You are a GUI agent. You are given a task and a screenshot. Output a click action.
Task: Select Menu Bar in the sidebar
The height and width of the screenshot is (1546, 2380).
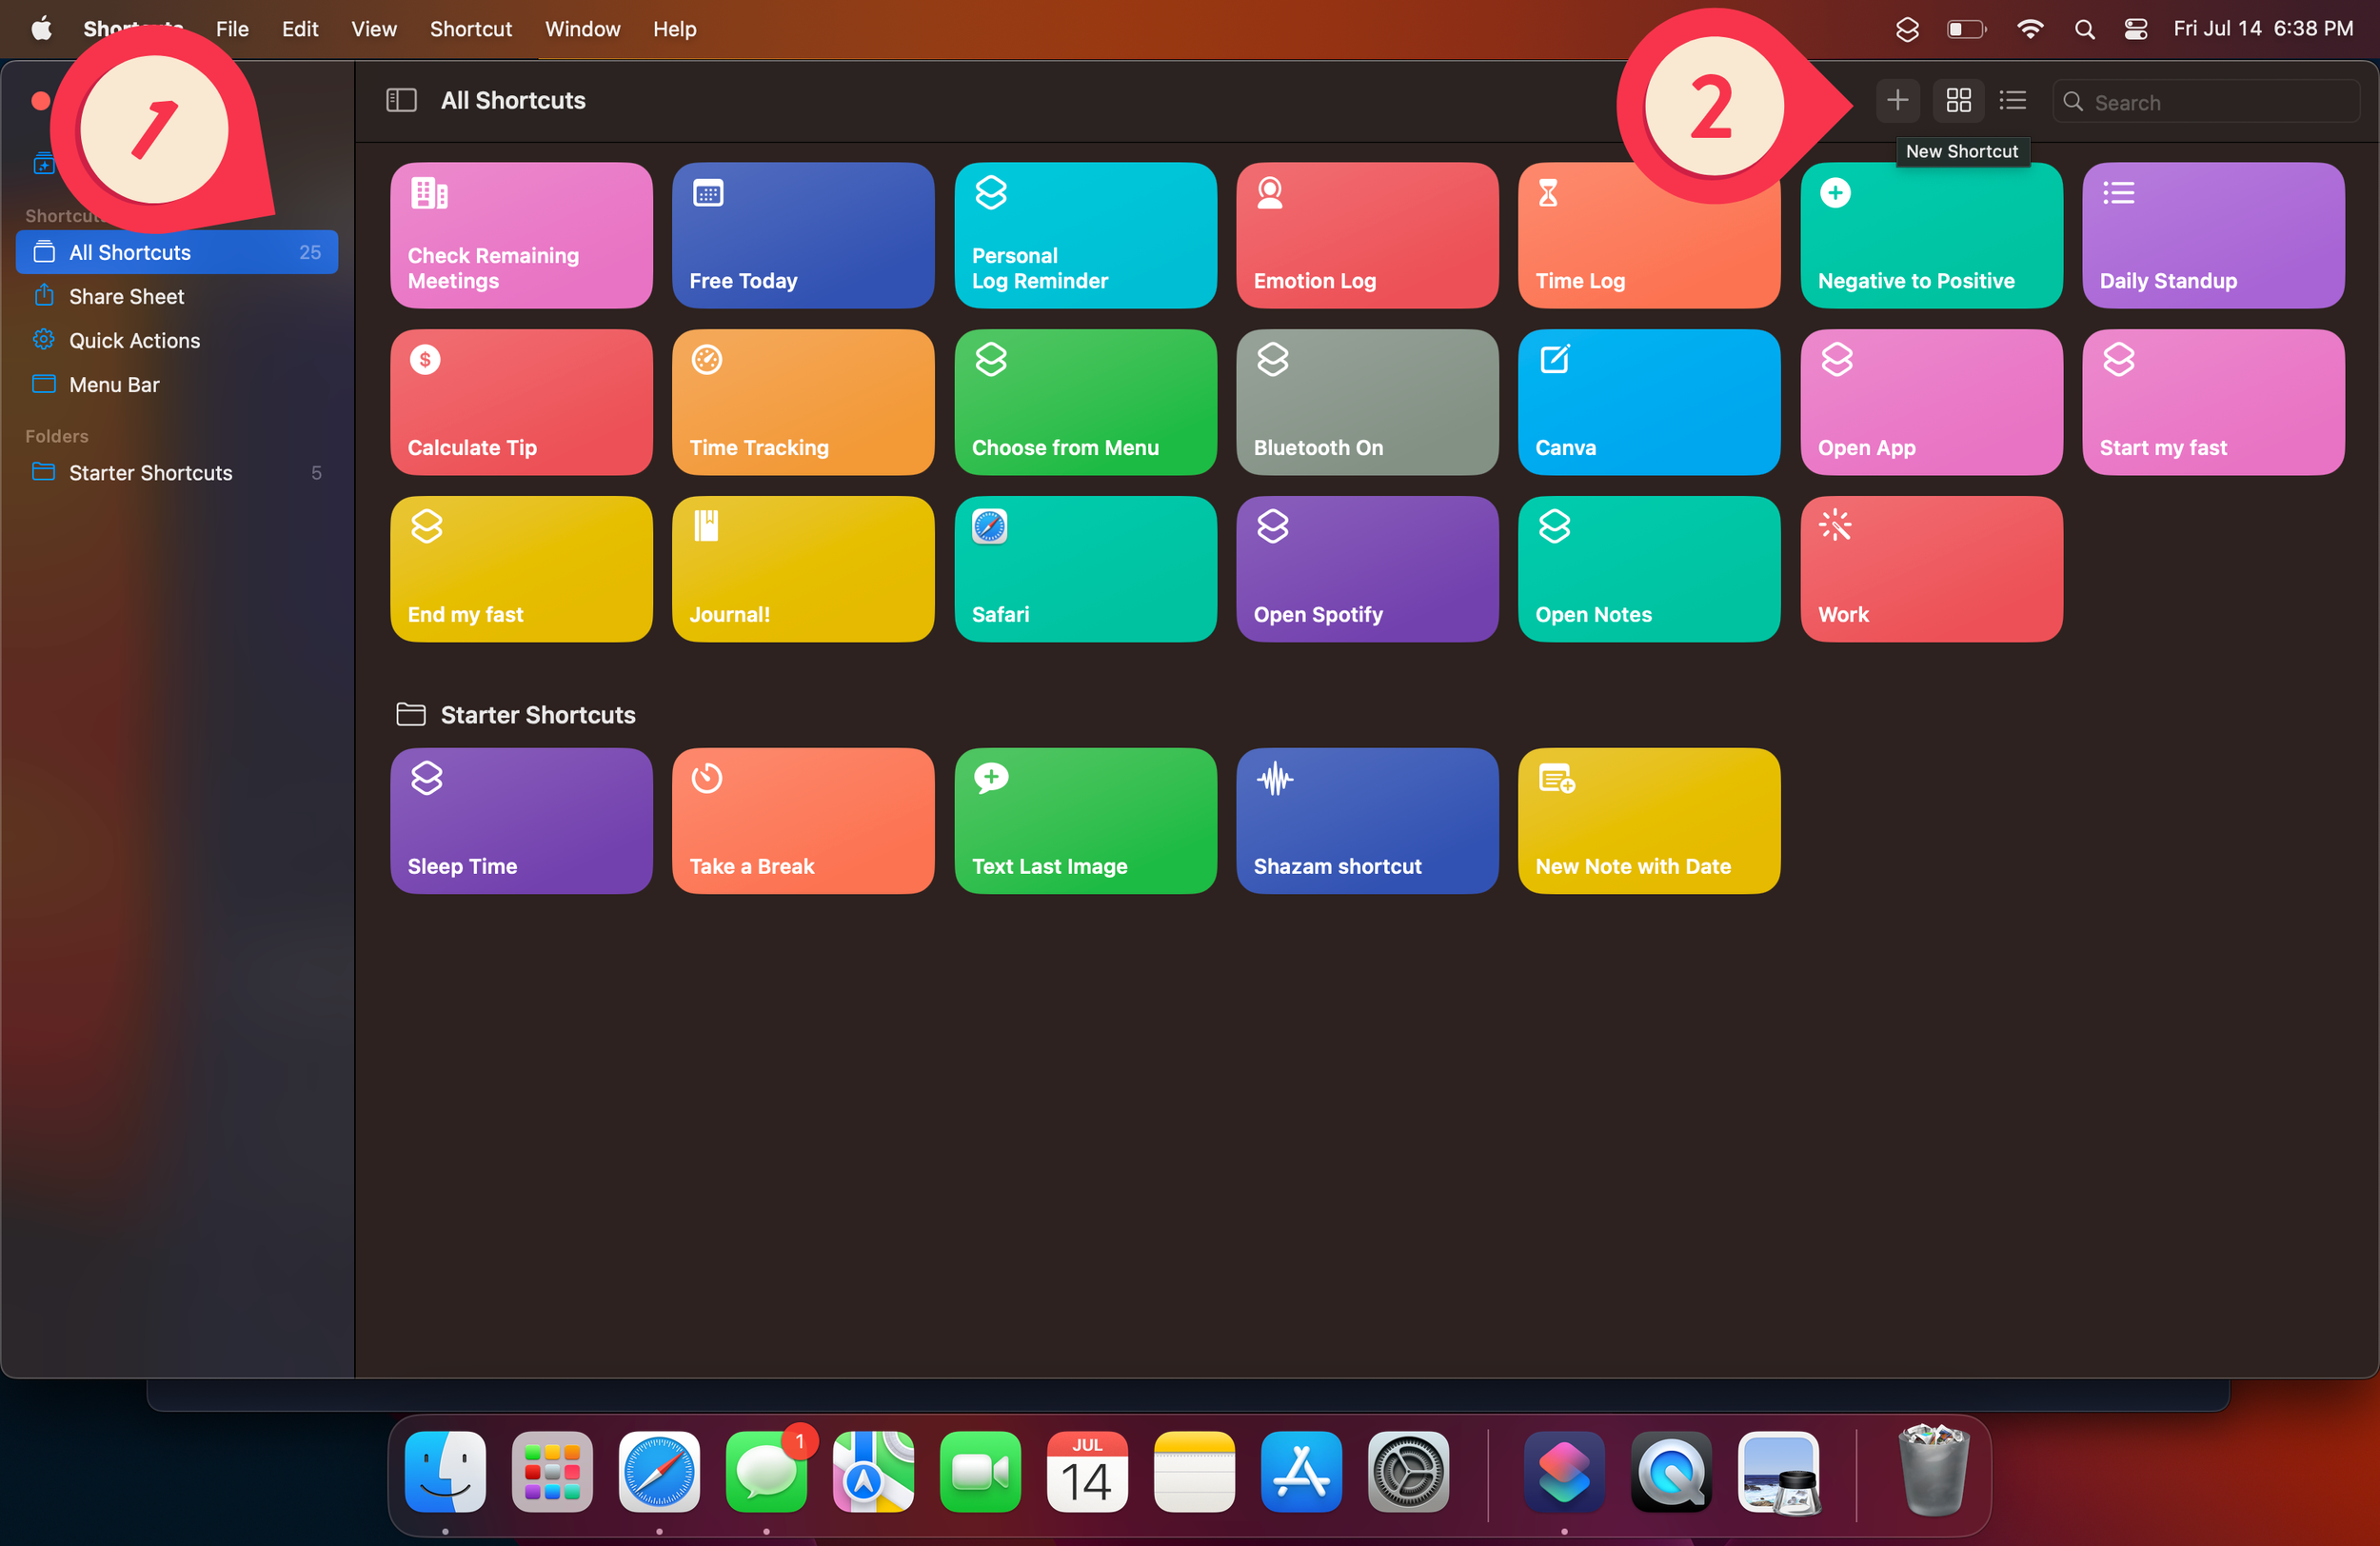pos(114,384)
